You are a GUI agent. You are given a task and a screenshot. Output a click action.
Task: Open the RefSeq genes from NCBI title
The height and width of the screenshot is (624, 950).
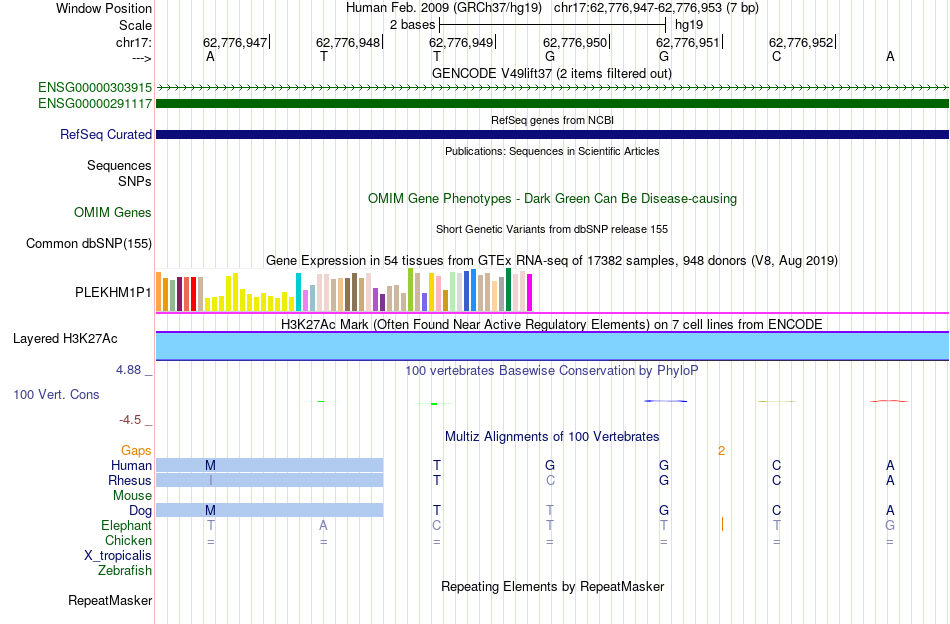coord(552,120)
